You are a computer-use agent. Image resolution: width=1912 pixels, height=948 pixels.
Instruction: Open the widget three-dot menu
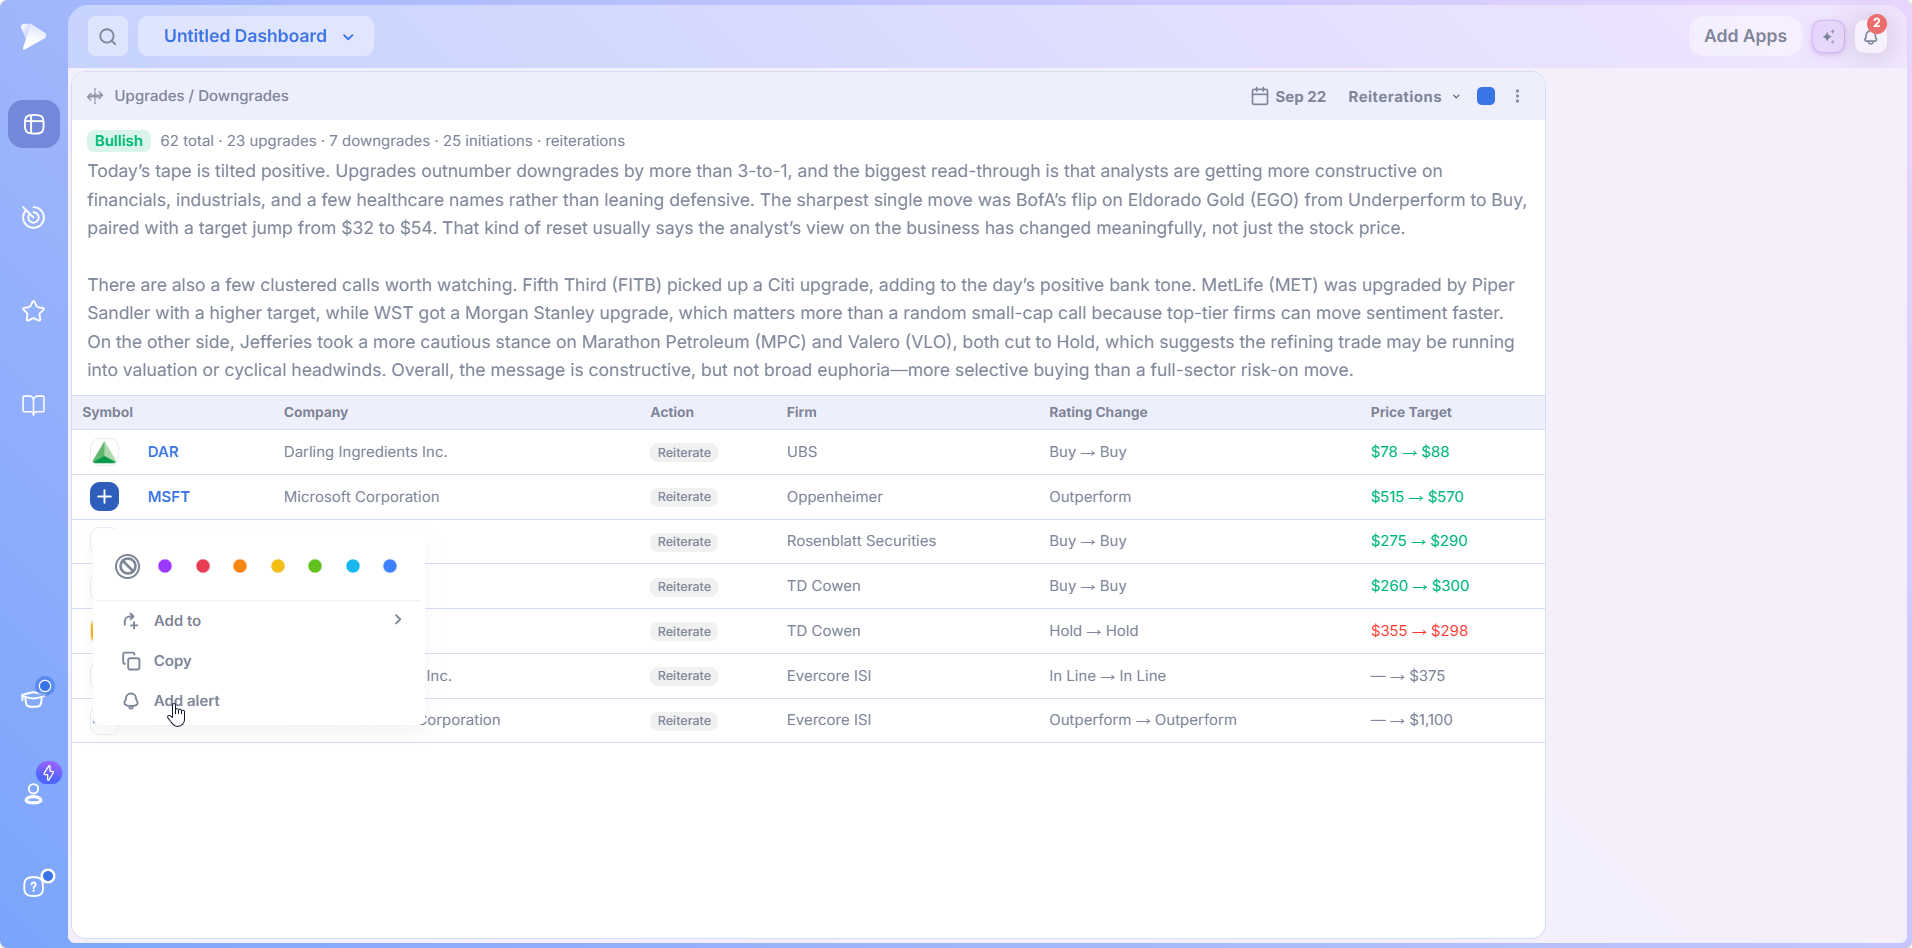click(1517, 96)
